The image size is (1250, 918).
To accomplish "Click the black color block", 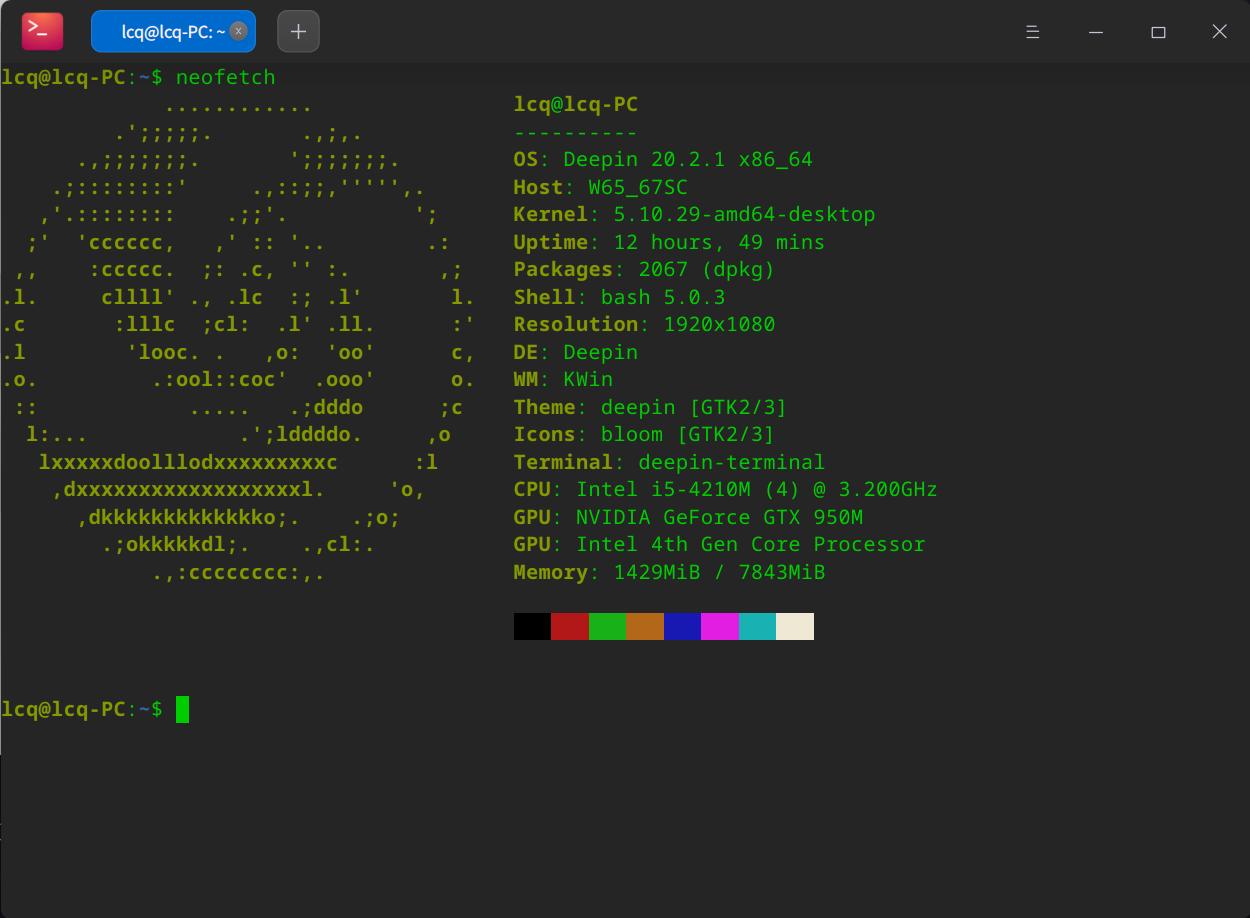I will pyautogui.click(x=532, y=626).
